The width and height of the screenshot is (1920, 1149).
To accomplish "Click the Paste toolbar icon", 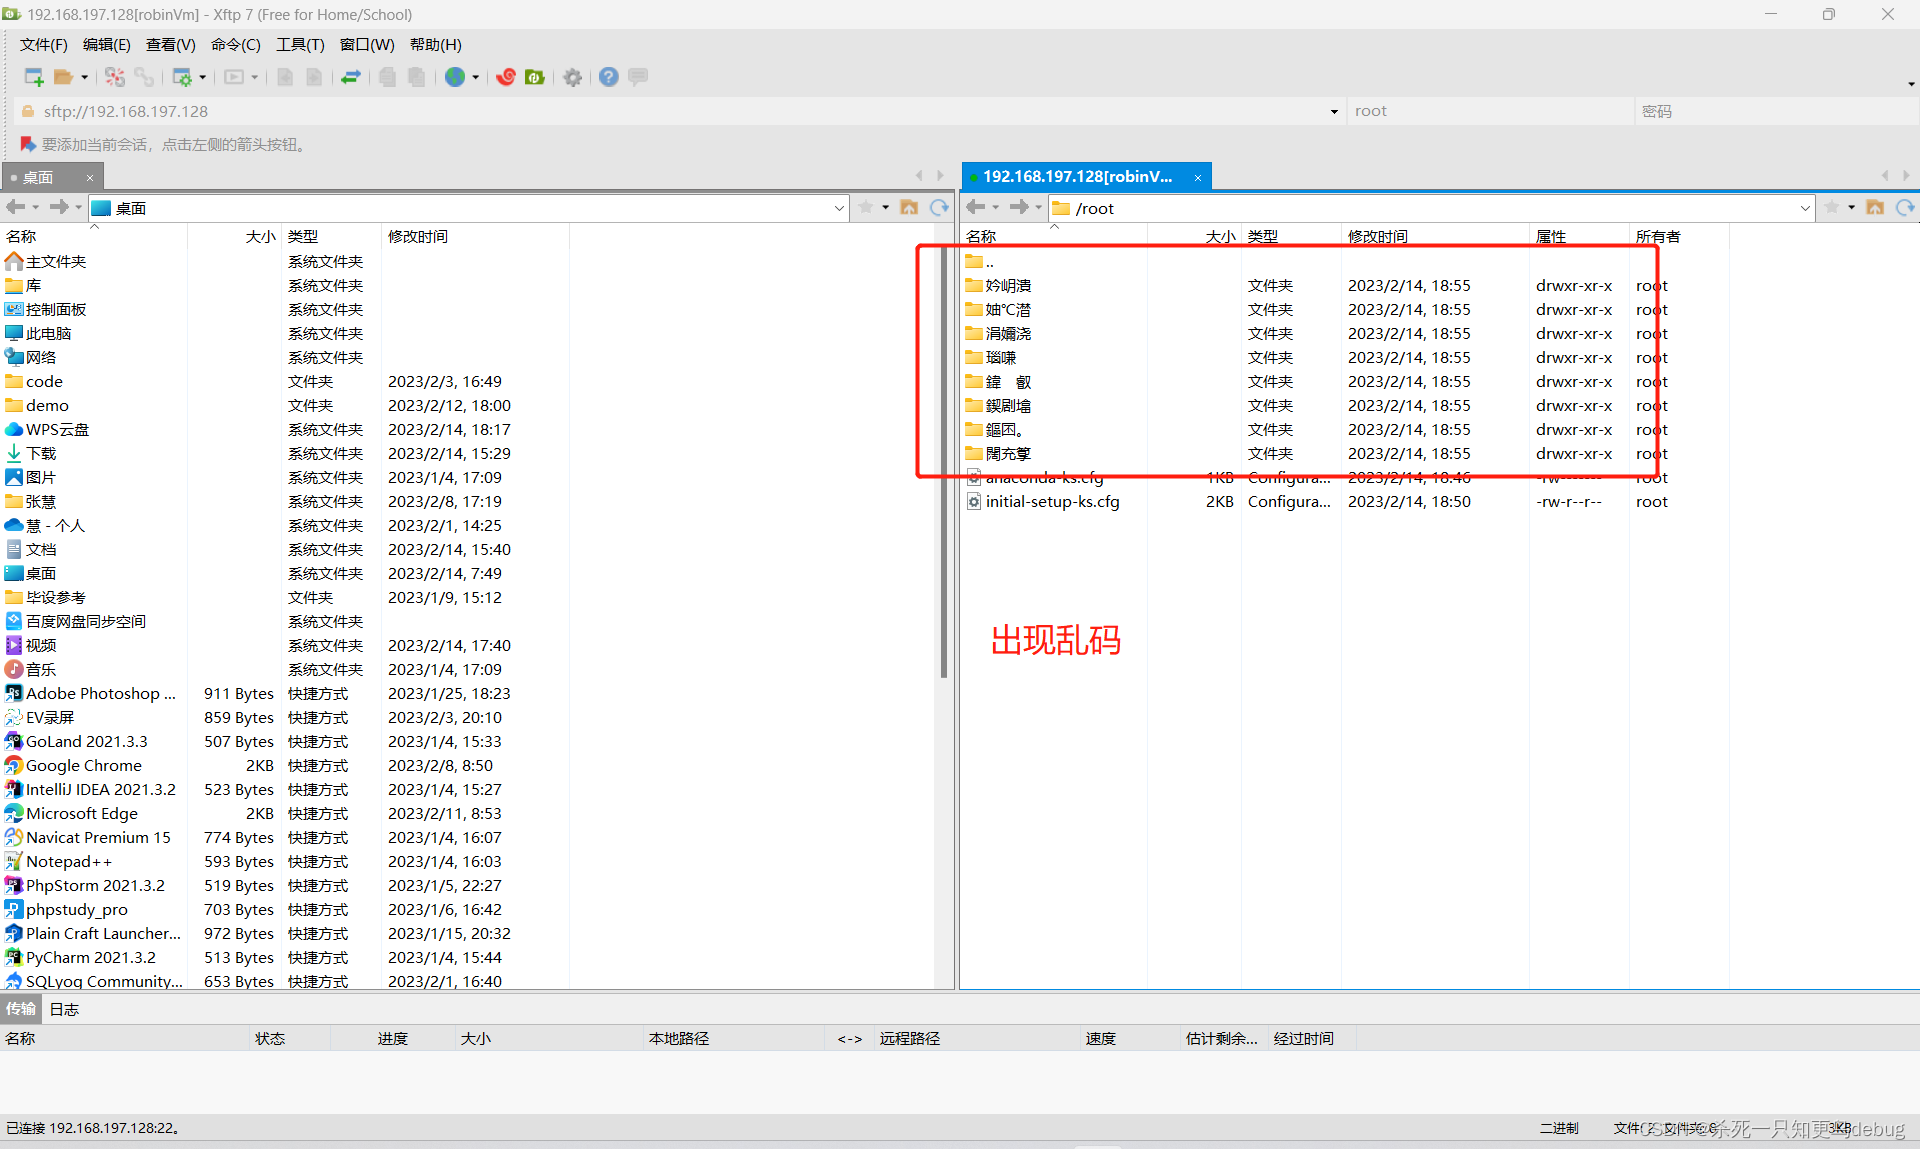I will pyautogui.click(x=417, y=77).
